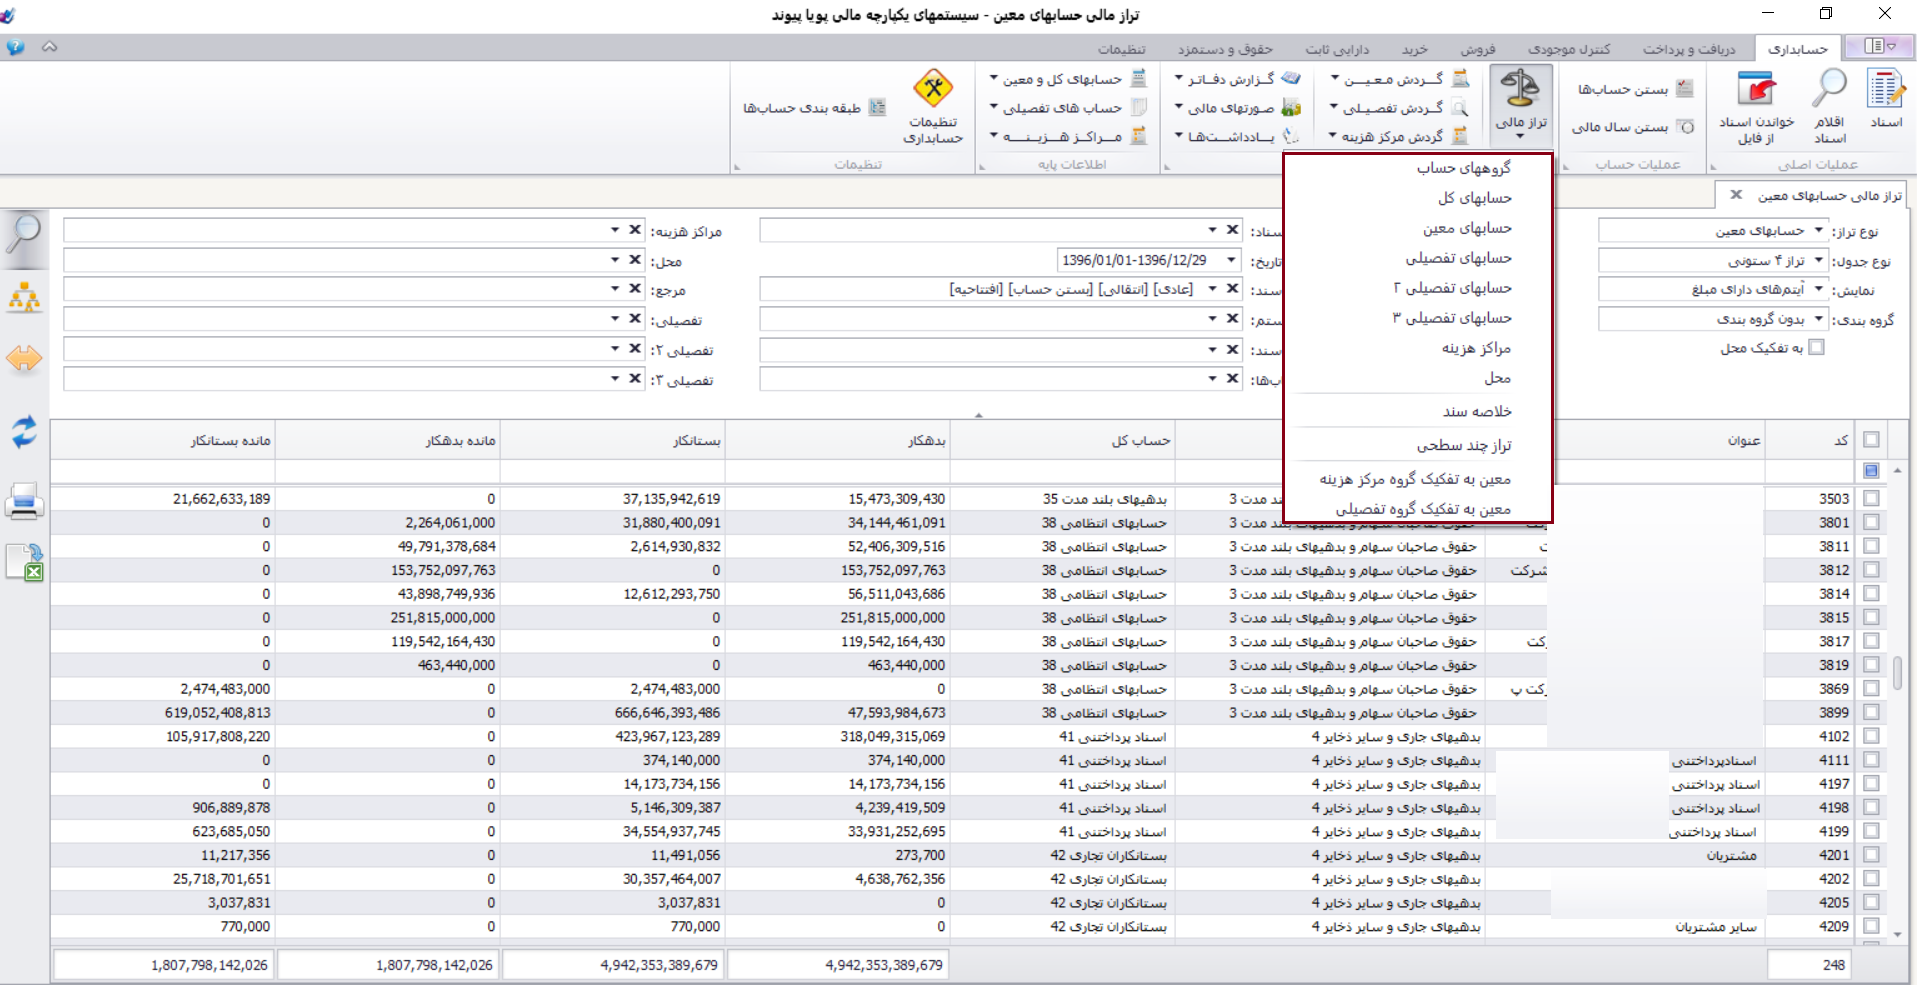The width and height of the screenshot is (1919, 985).
Task: Check the row checkbox for code 4201
Action: tap(1871, 855)
